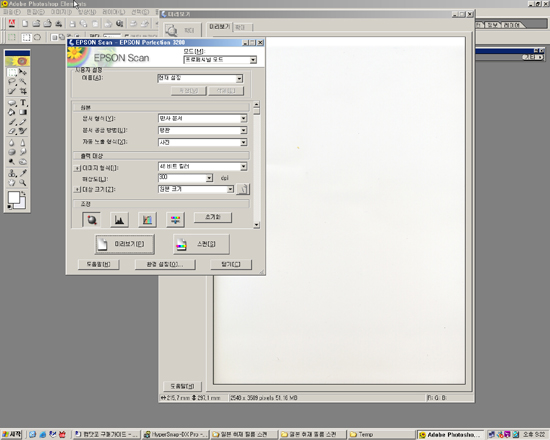Viewport: 550px width, 440px height.
Task: Click the Open file icon in shortcuts bar
Action: 36,24
